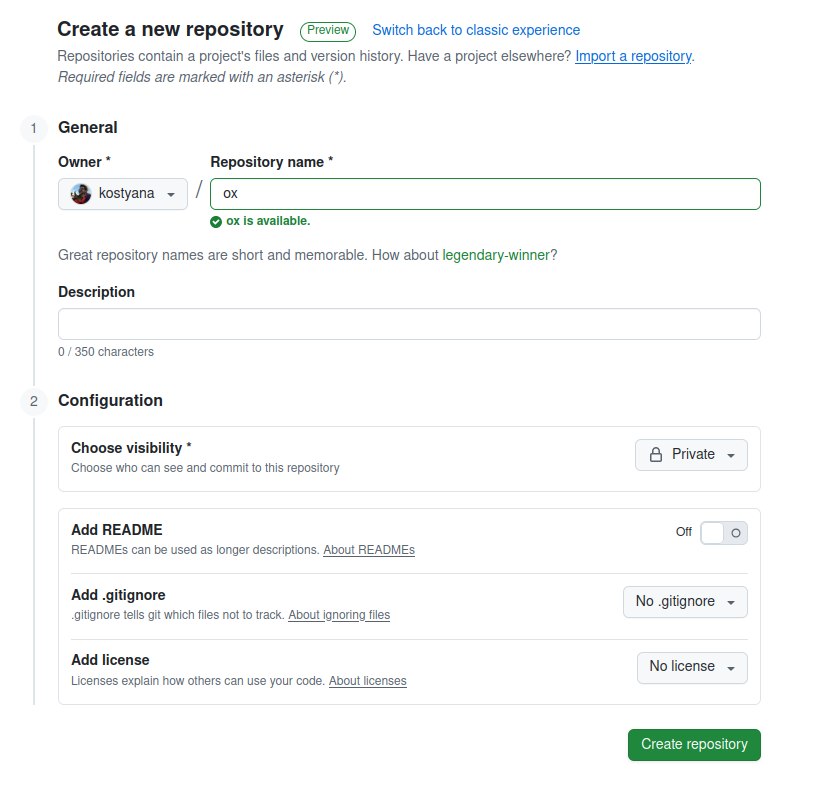Expand the No license dropdown
The height and width of the screenshot is (785, 840).
tap(692, 667)
